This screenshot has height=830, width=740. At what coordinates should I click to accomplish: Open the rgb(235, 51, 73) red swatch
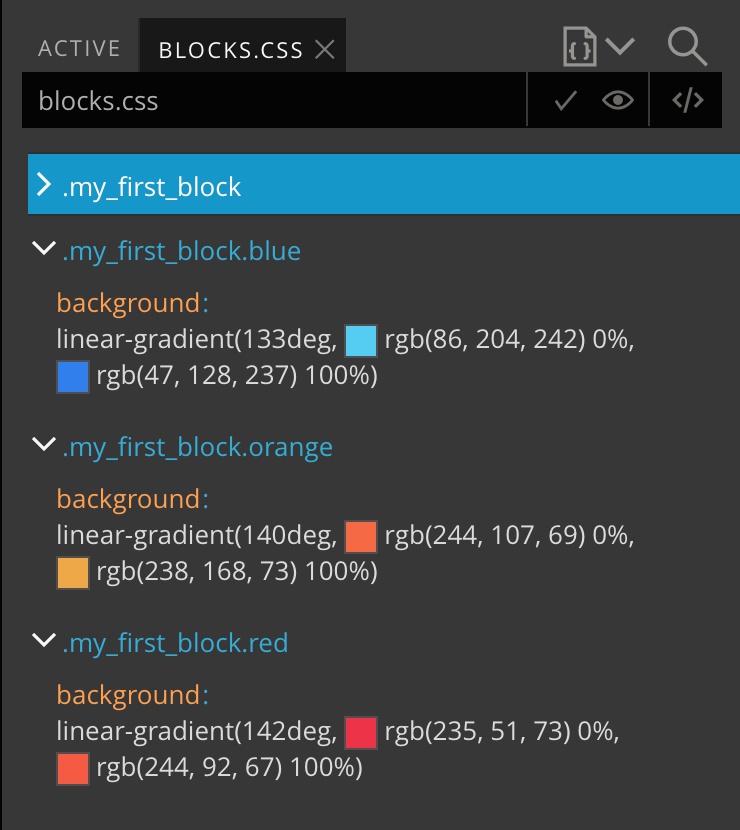click(361, 733)
